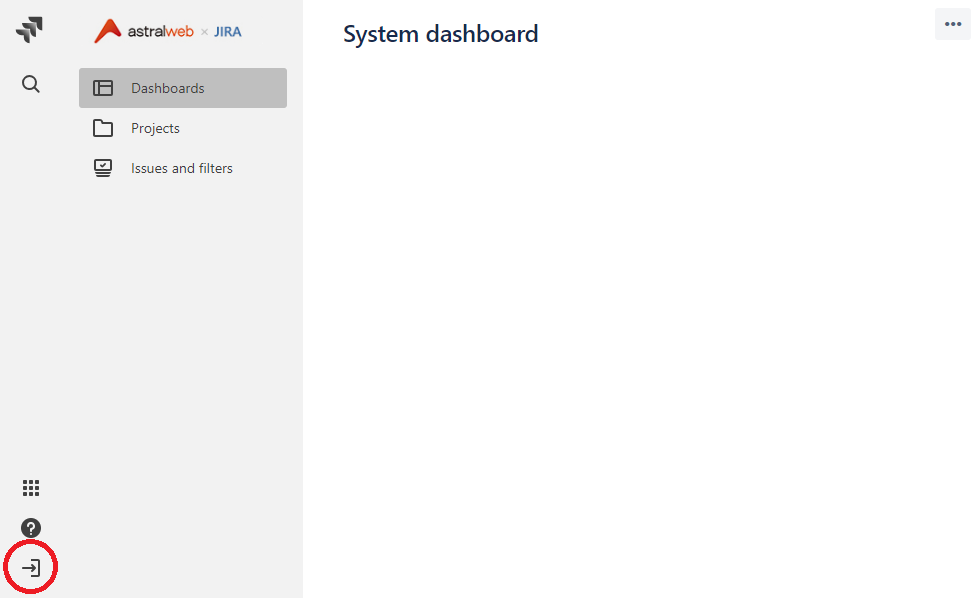
Task: Click the circled log in arrow icon
Action: [31, 567]
